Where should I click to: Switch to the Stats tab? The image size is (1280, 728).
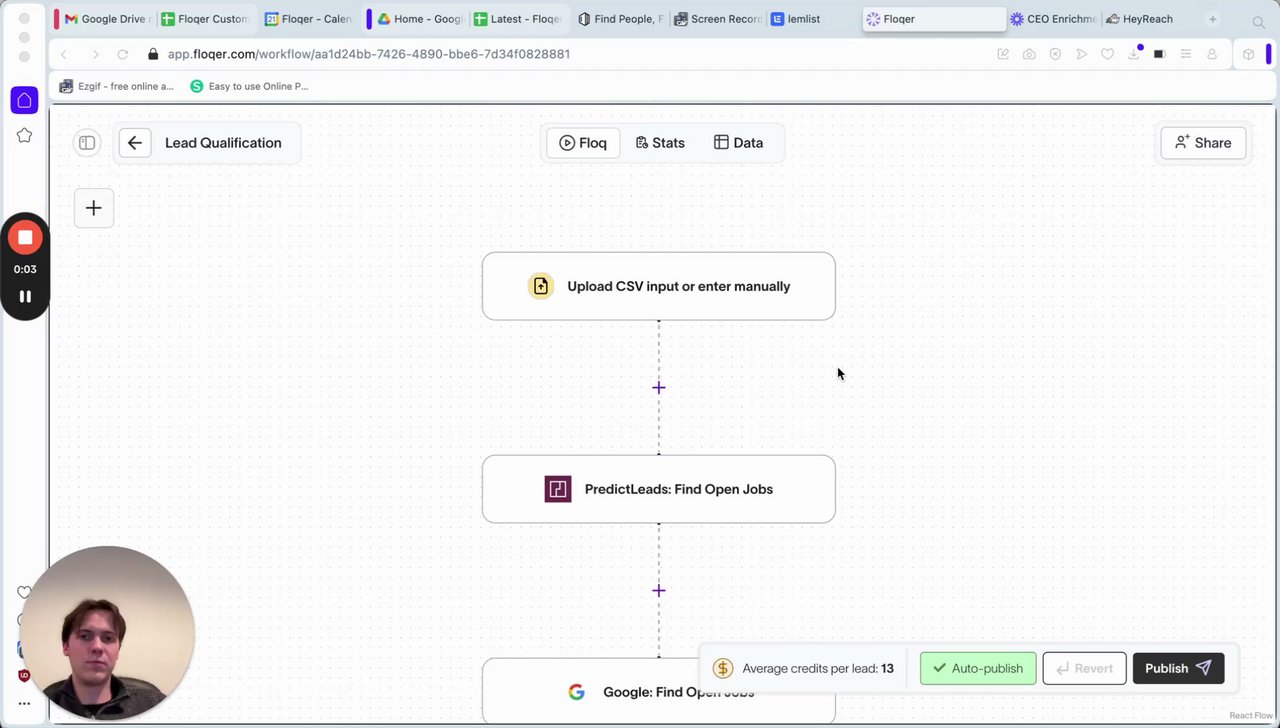pyautogui.click(x=660, y=143)
